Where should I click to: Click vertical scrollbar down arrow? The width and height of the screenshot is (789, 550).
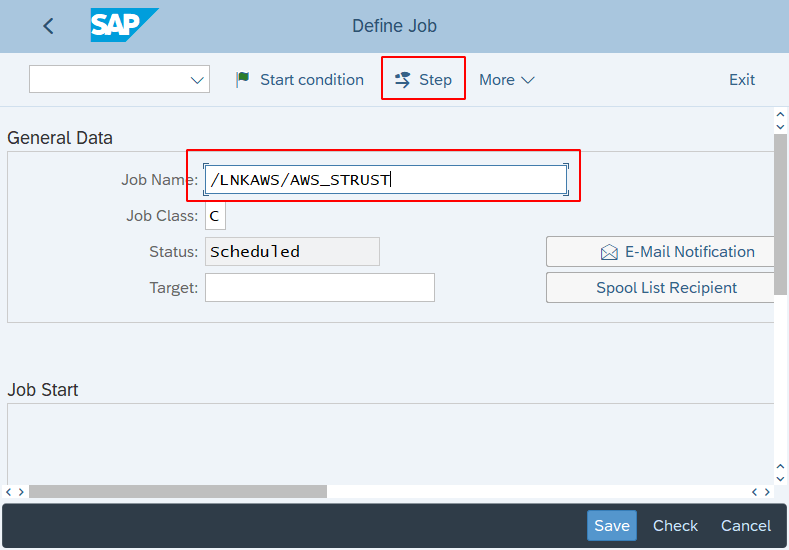781,468
